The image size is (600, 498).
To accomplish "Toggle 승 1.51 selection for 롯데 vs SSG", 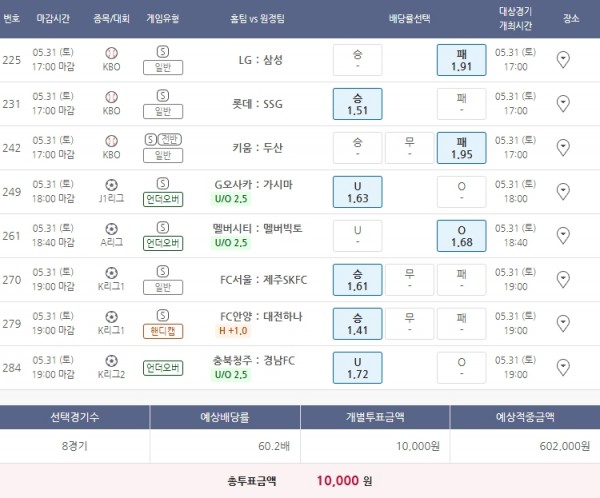I will point(357,103).
